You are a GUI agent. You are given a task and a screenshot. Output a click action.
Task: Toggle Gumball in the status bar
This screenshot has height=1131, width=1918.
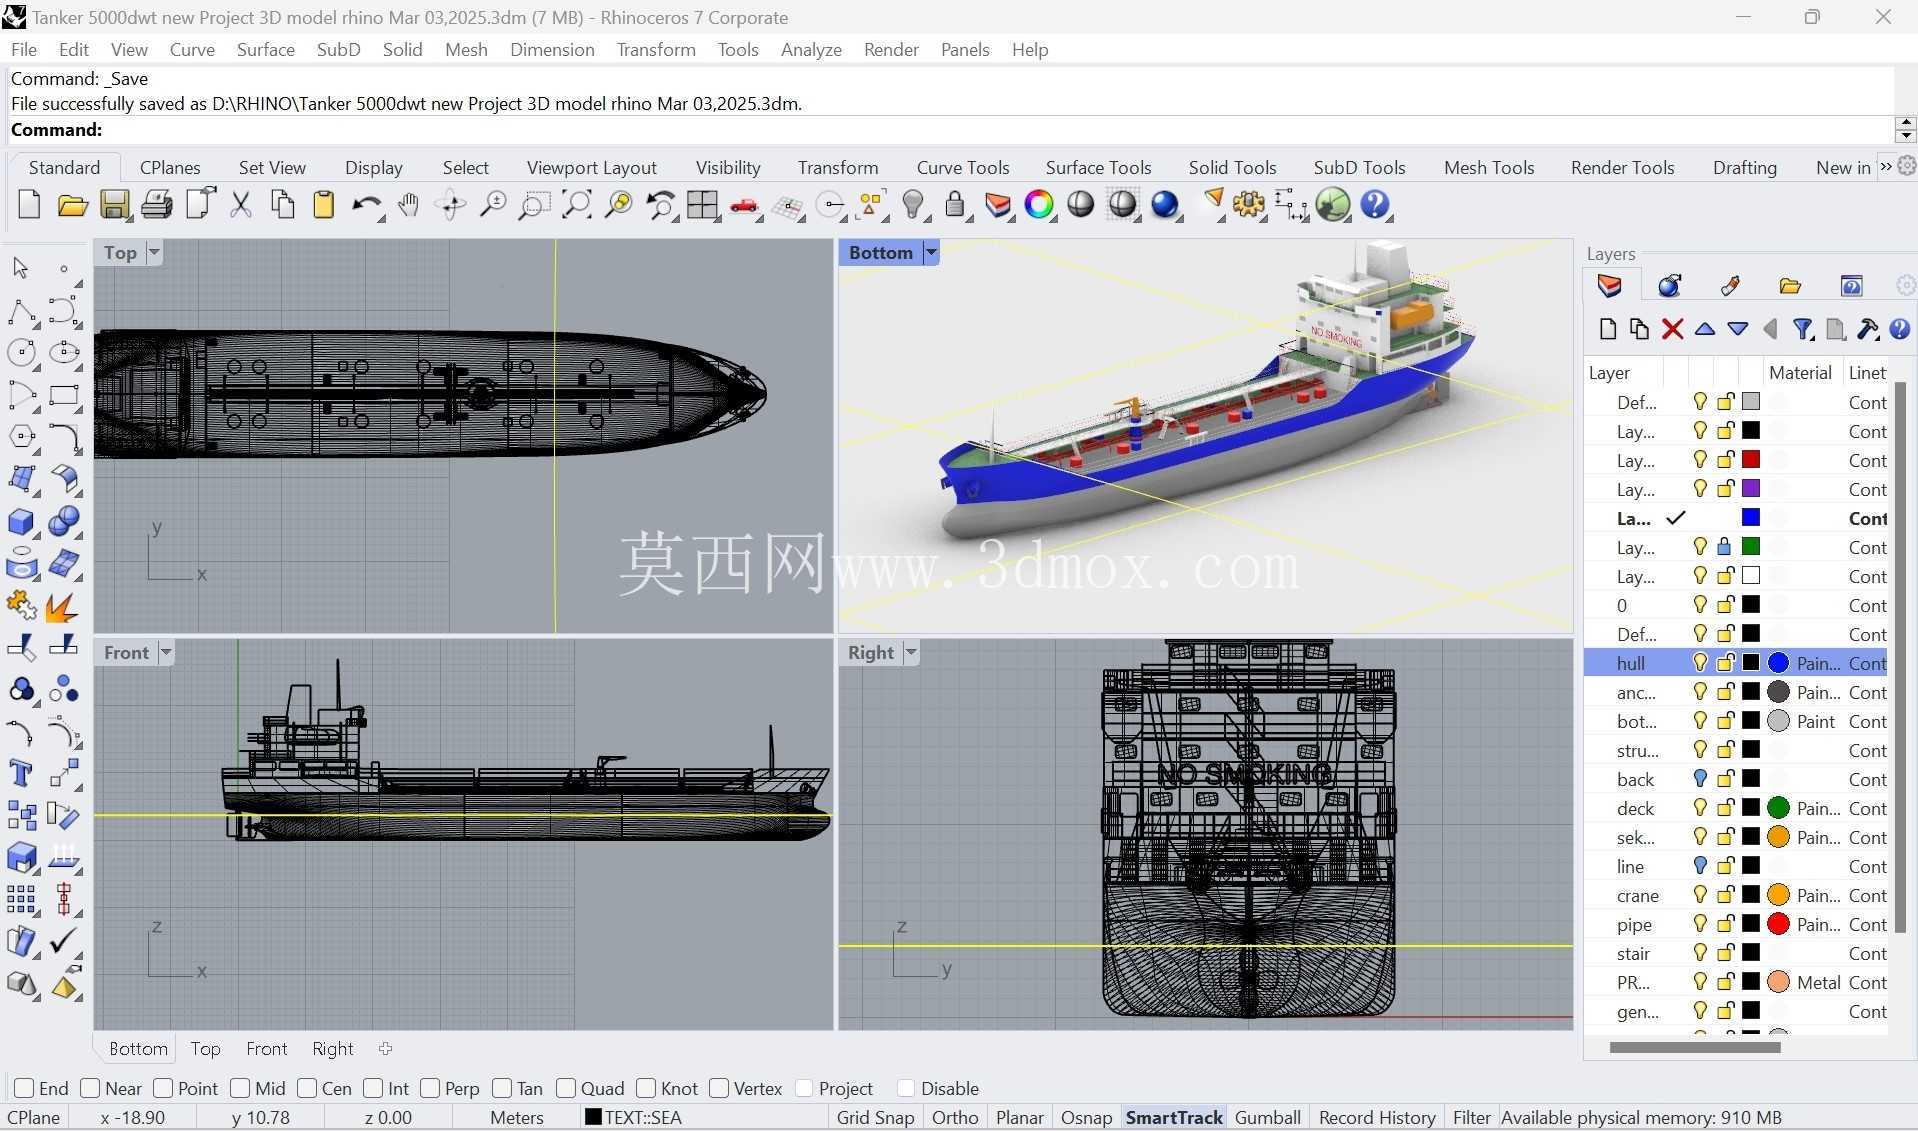[x=1268, y=1117]
